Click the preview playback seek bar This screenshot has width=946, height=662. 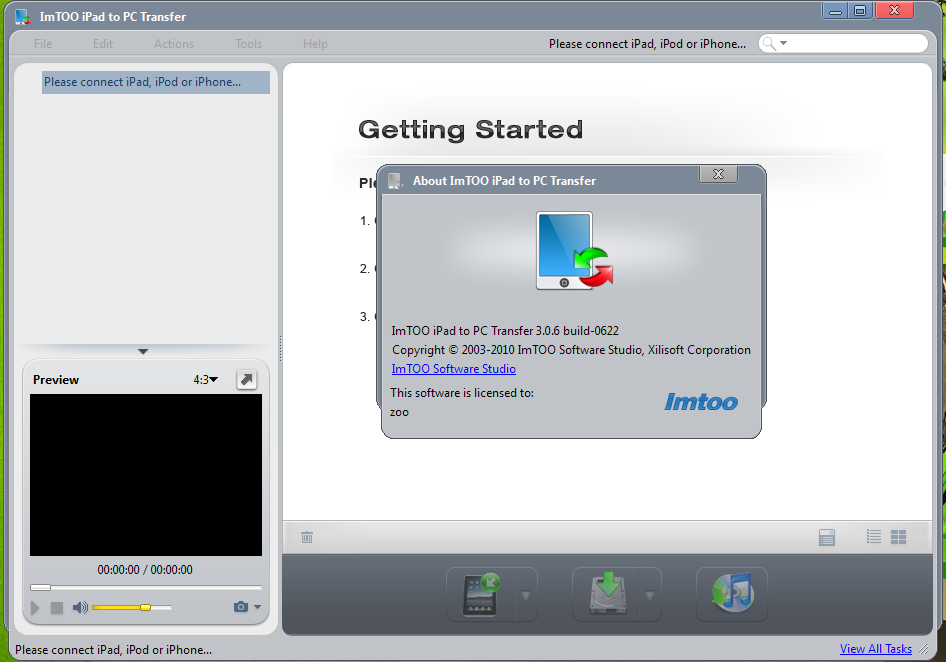(x=146, y=587)
